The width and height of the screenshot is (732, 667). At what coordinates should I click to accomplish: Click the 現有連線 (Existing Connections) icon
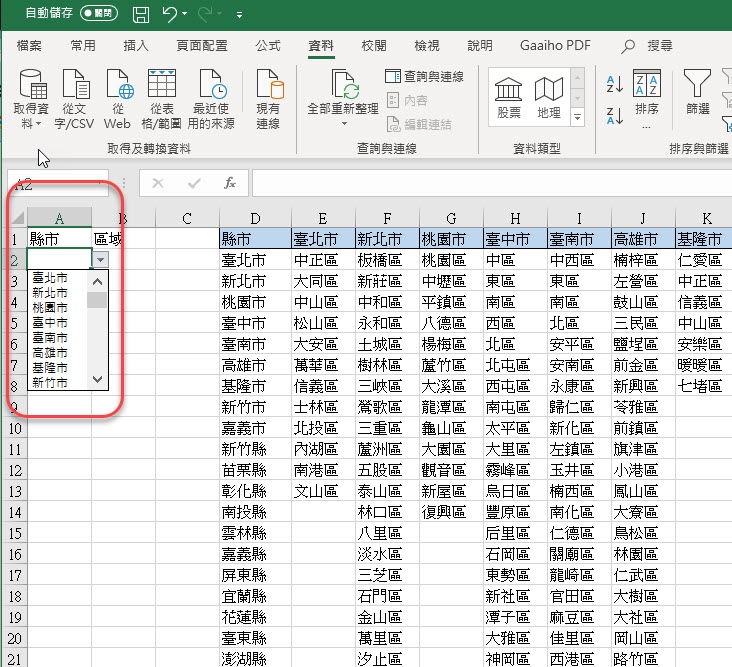tap(268, 86)
